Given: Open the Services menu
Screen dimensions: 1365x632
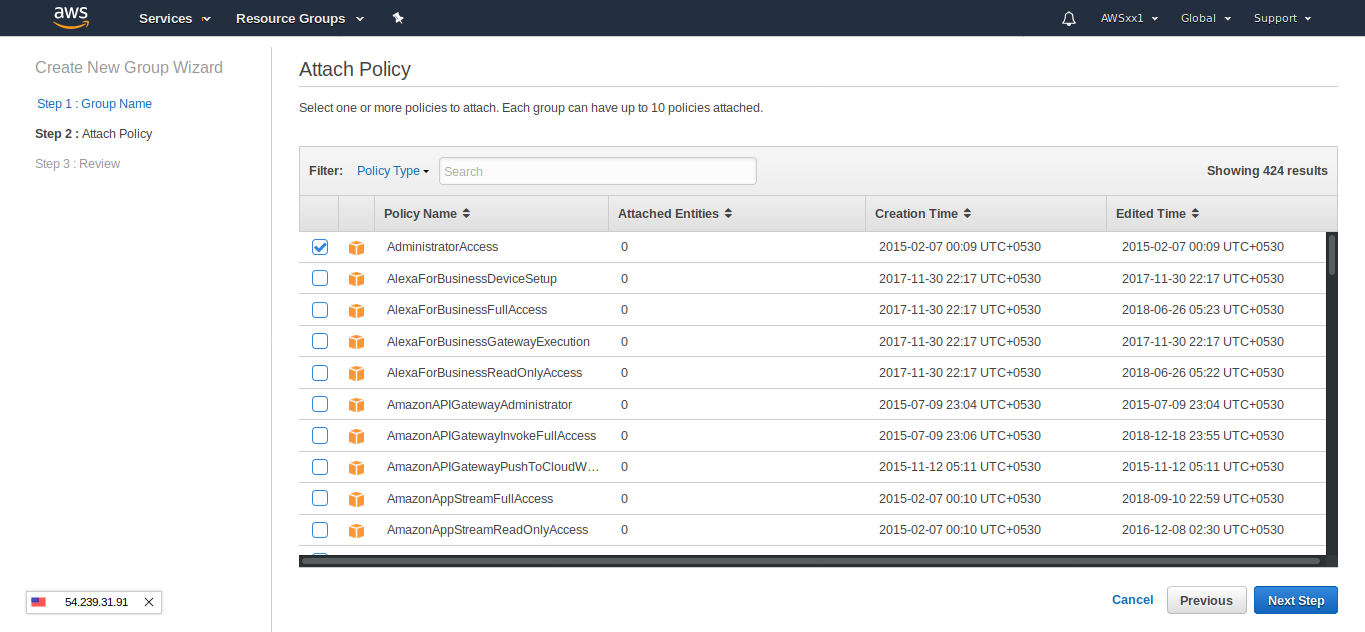Looking at the screenshot, I should [x=174, y=18].
